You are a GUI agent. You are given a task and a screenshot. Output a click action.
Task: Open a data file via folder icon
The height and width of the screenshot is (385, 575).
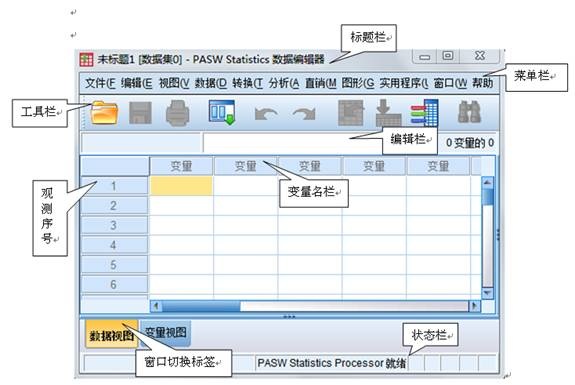pos(105,112)
